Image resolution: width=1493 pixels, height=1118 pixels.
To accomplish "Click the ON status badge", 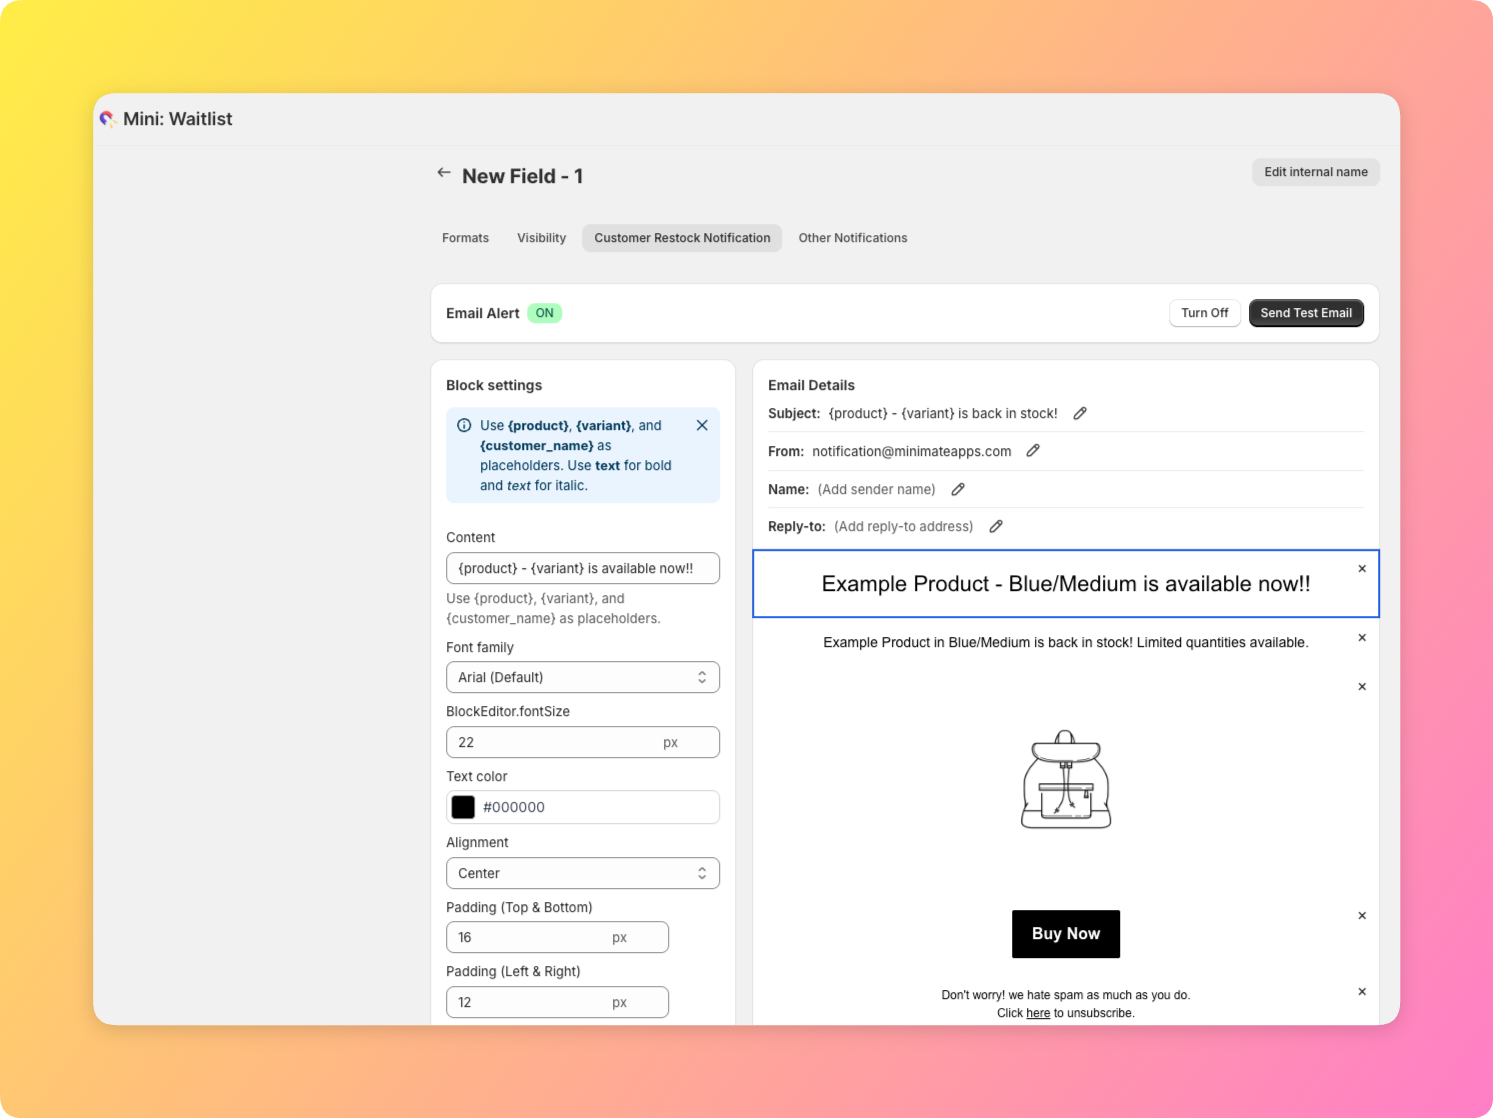I will (544, 313).
